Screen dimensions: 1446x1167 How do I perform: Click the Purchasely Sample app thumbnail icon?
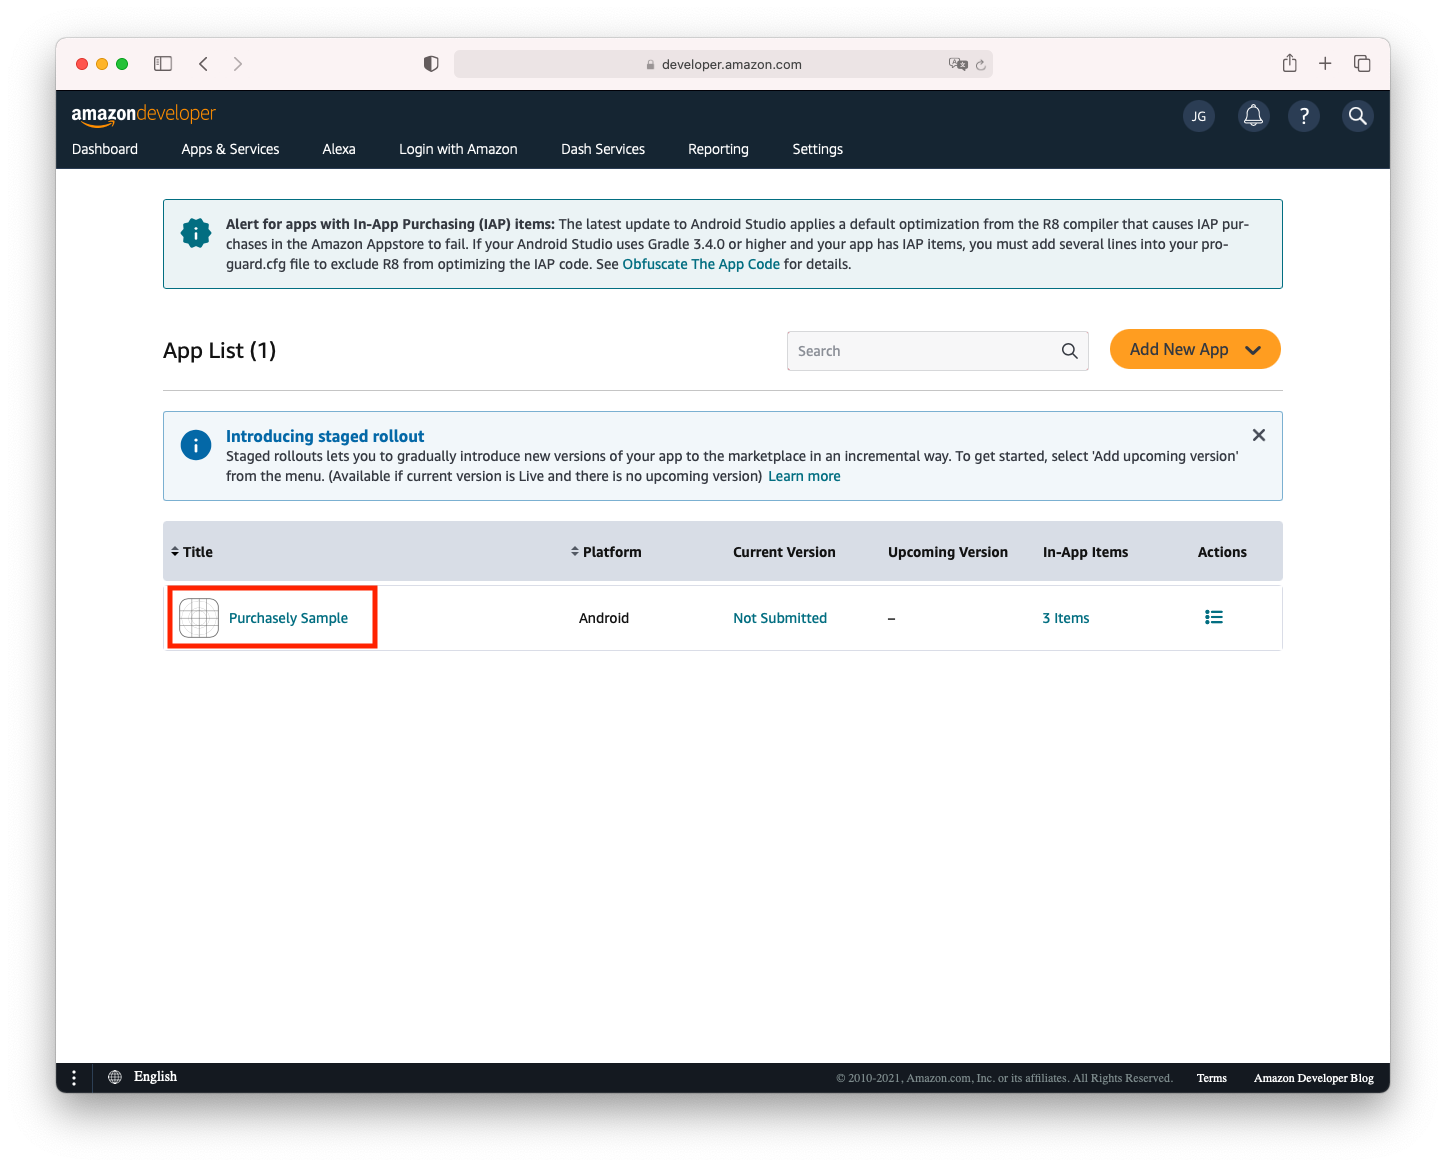[199, 618]
